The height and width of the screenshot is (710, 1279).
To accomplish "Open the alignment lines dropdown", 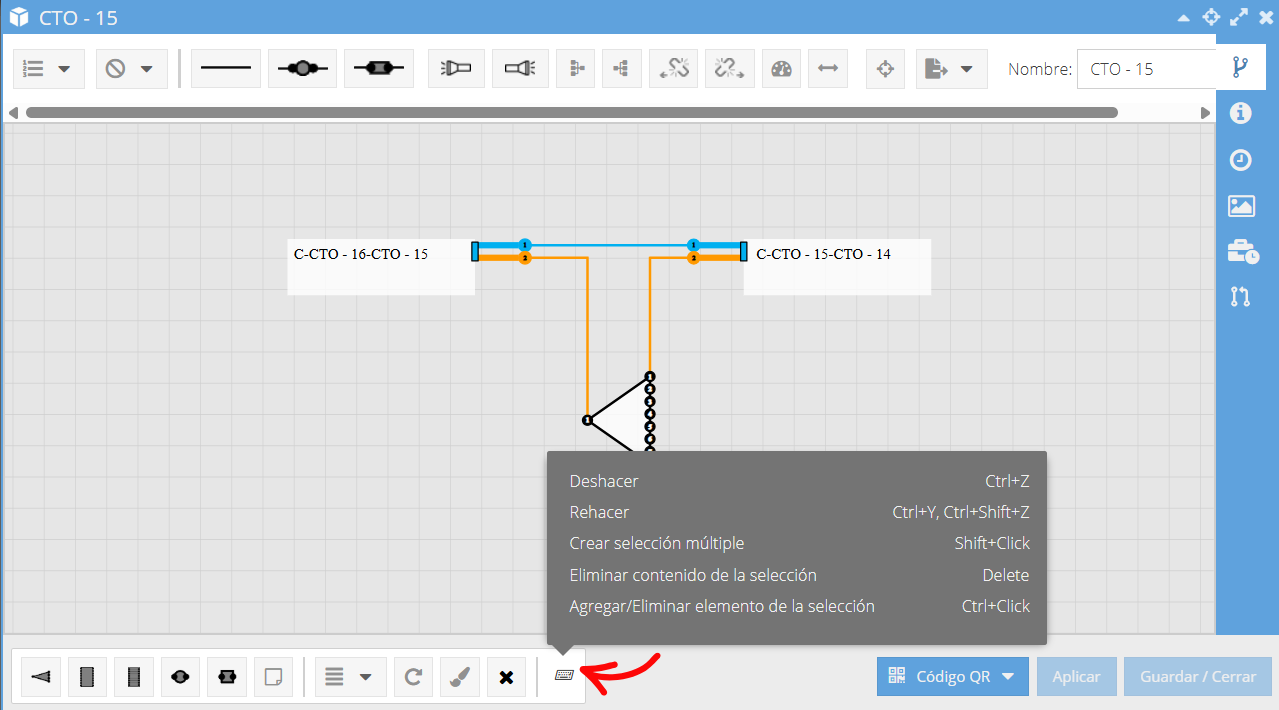I will click(349, 677).
